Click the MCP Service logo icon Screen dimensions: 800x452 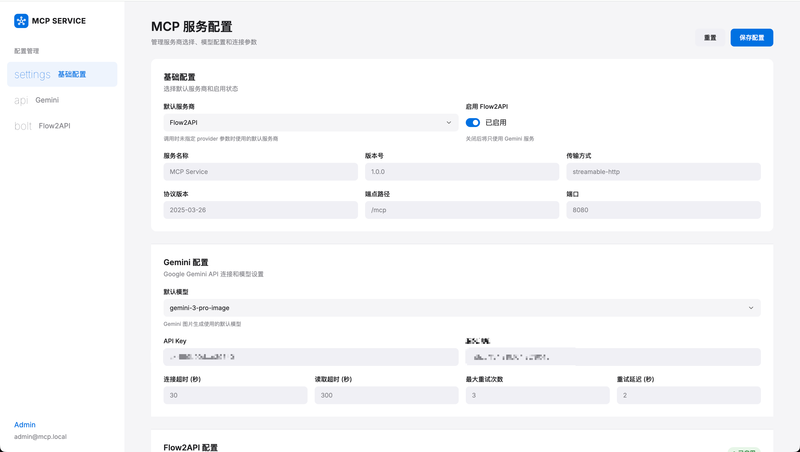click(x=21, y=21)
